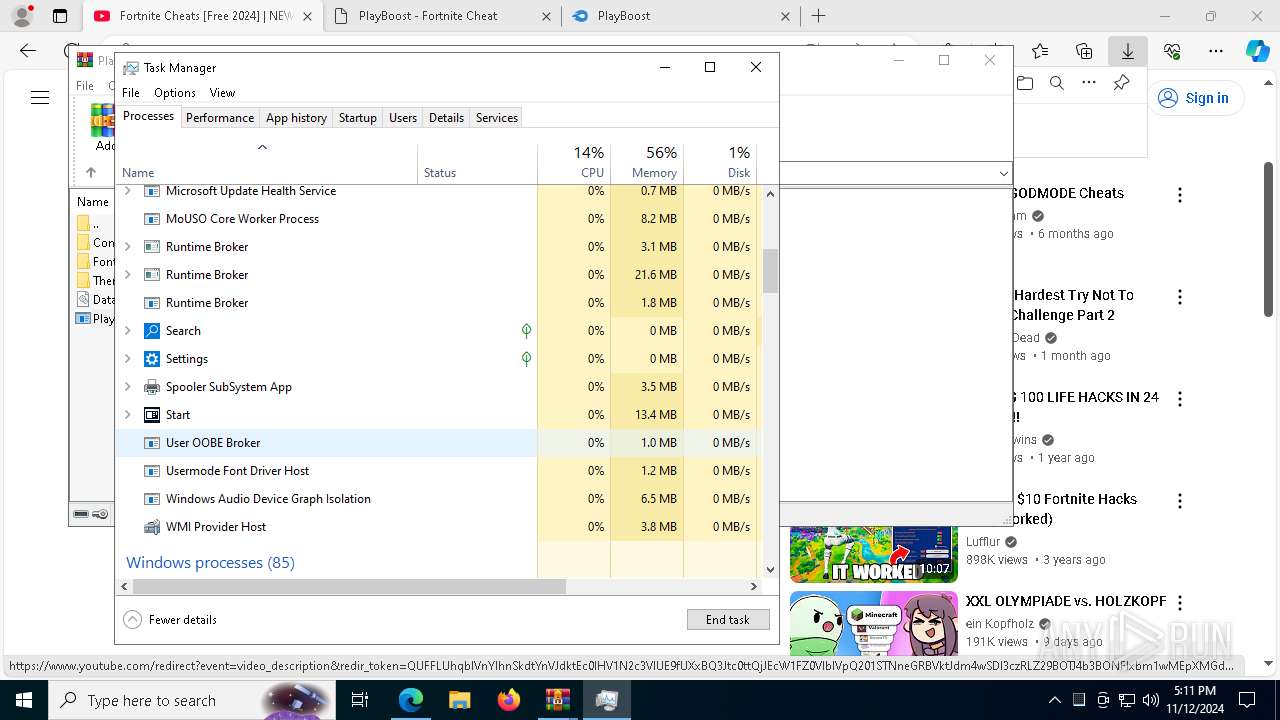Open WinRAR from taskbar
The width and height of the screenshot is (1280, 720).
[x=557, y=700]
